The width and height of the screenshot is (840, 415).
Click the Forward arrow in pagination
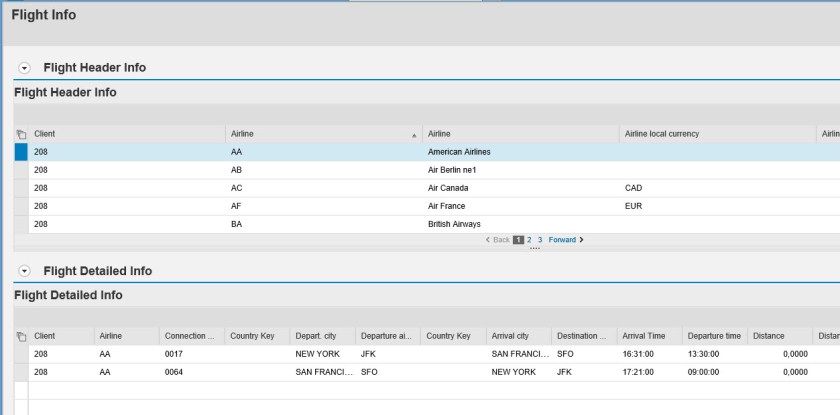[x=581, y=240]
